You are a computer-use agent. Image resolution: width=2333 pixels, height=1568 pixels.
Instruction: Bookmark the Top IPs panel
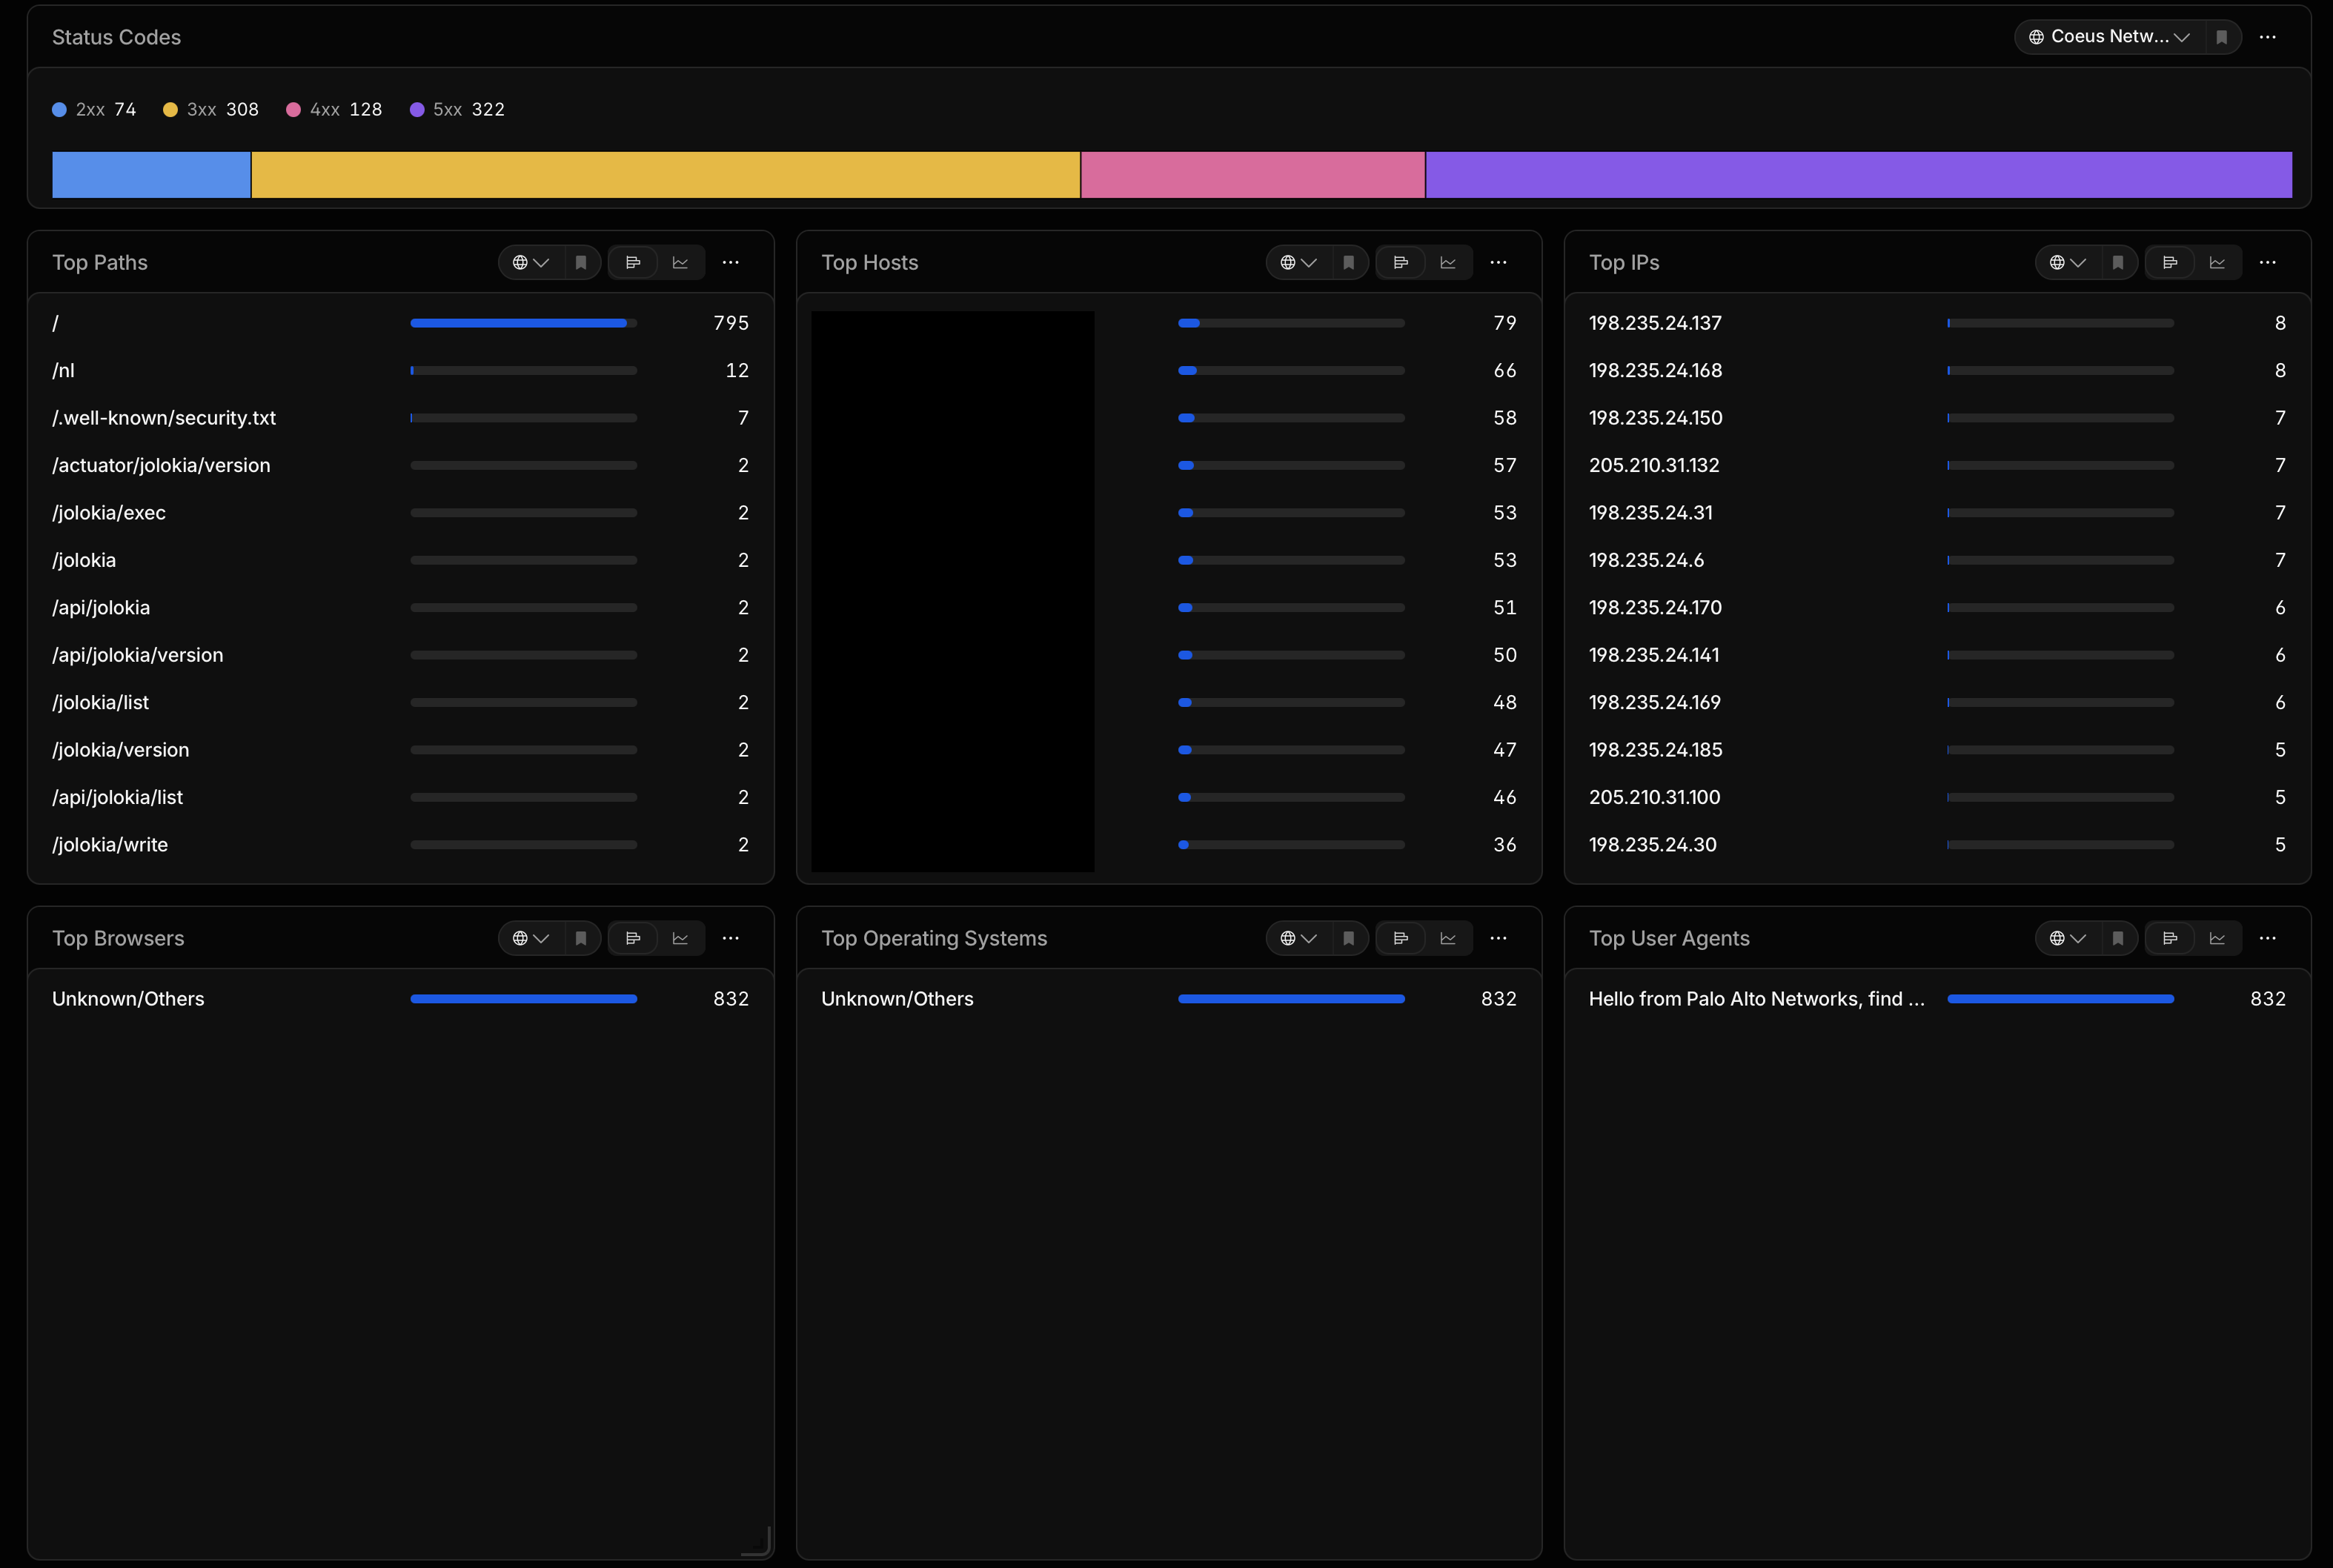click(2118, 263)
